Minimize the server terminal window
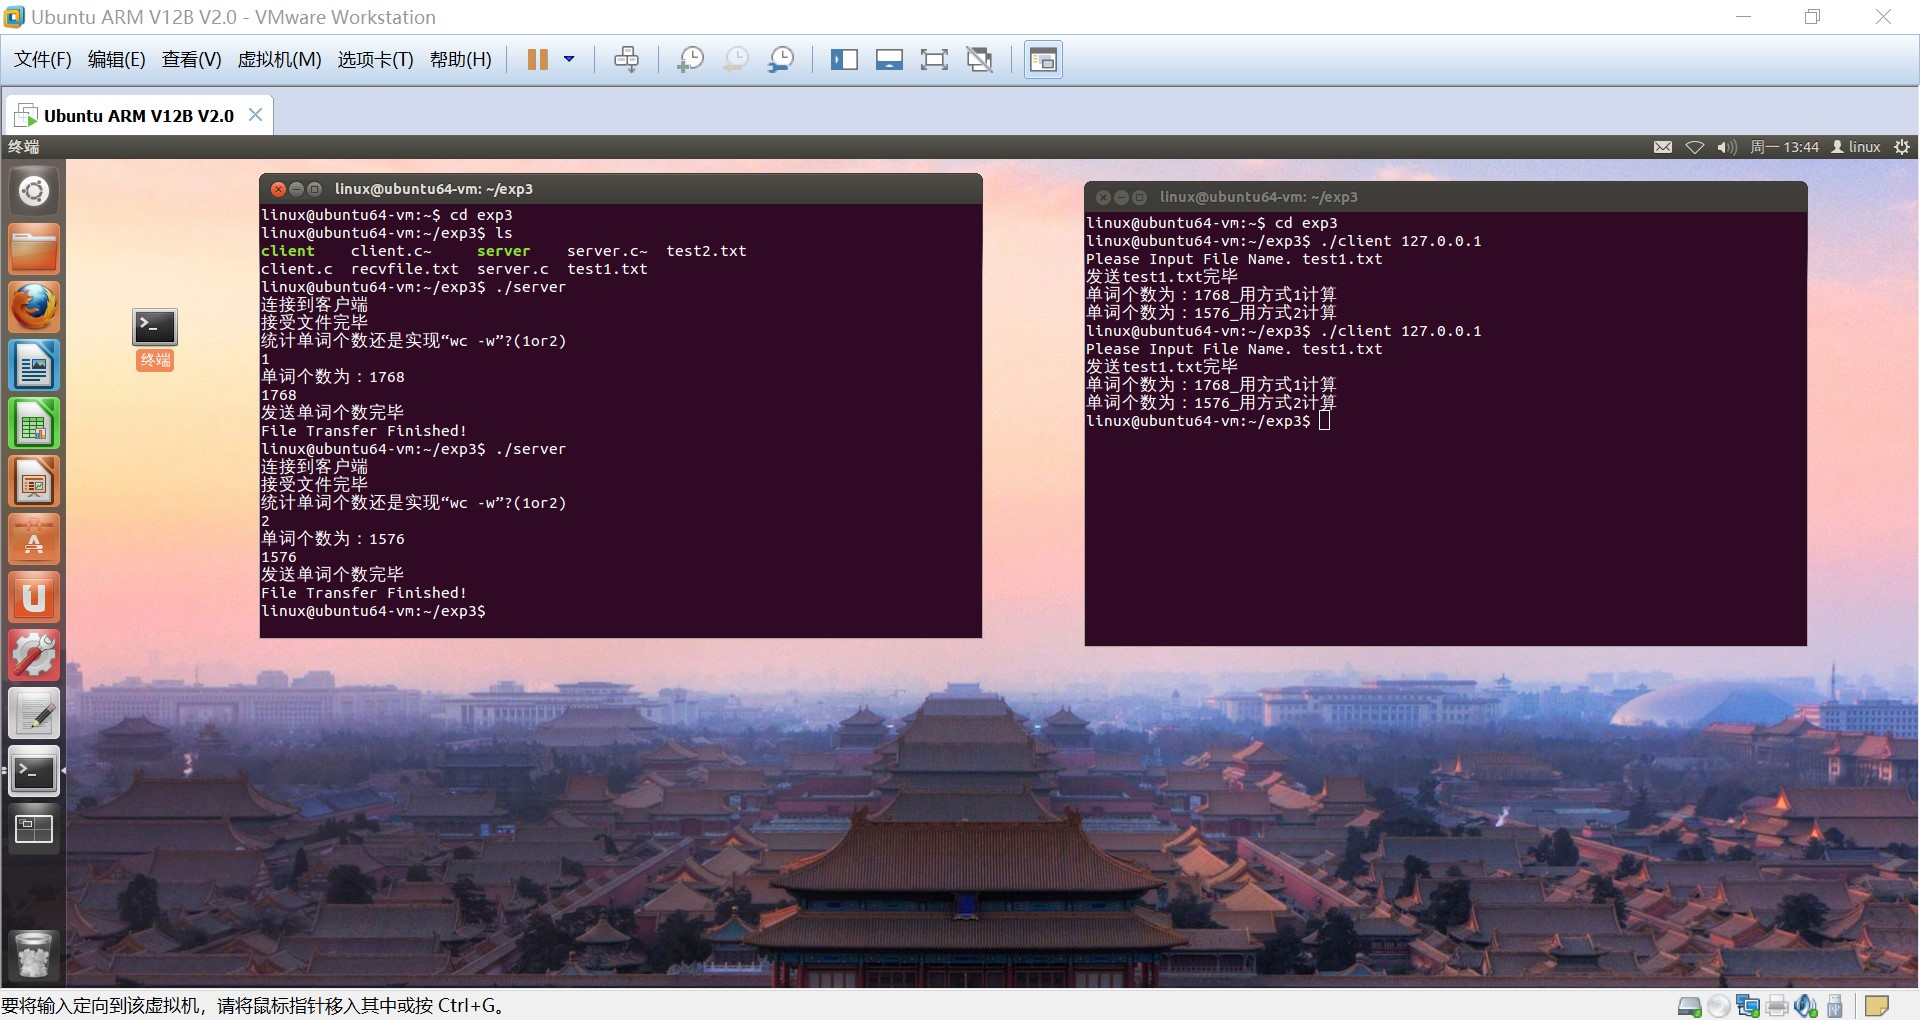Screen dimensions: 1920x1020 [296, 189]
